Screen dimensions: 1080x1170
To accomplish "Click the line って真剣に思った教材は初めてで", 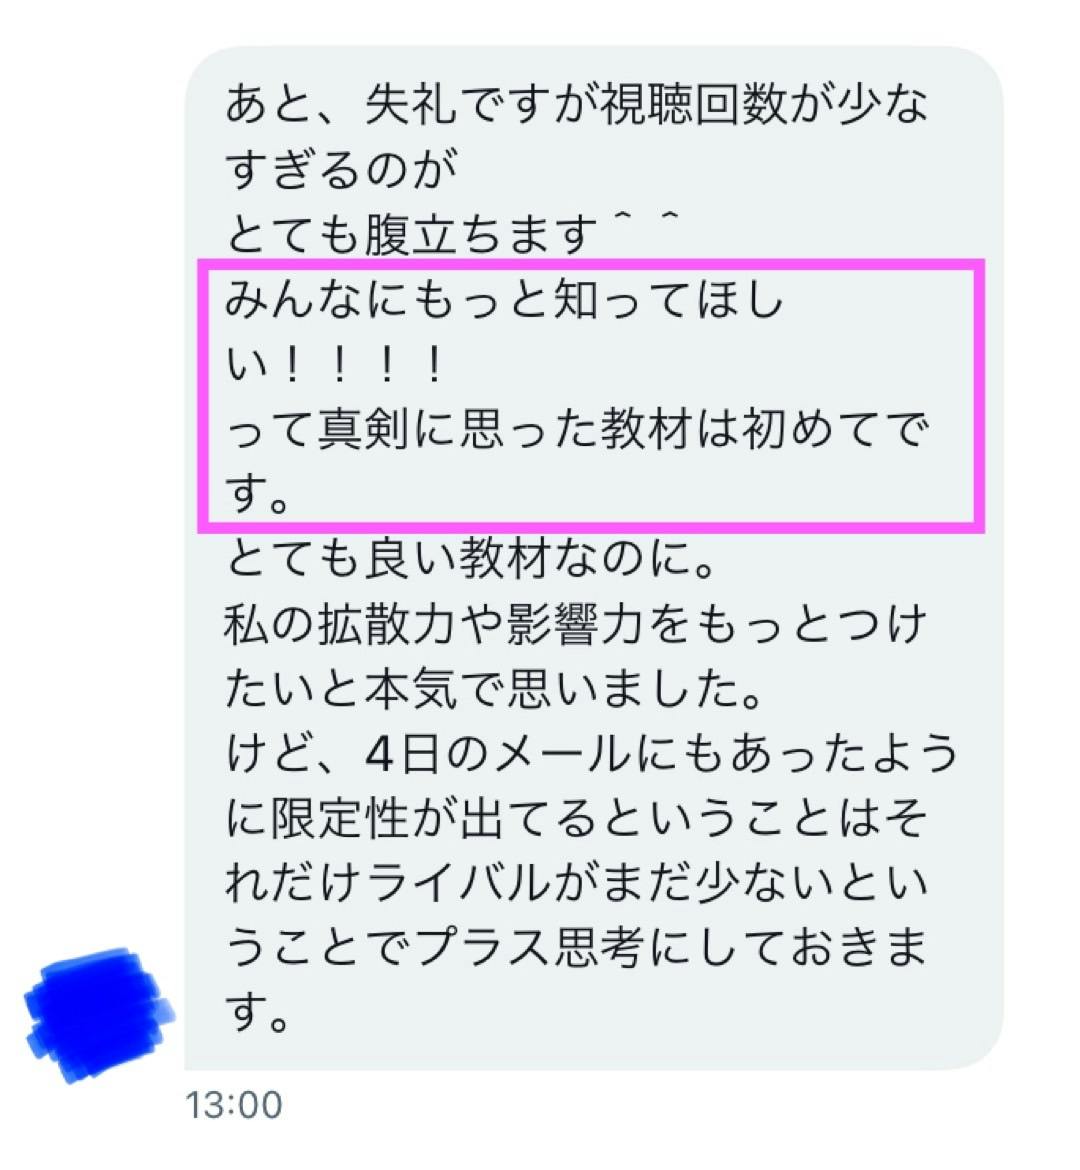I will pyautogui.click(x=576, y=430).
